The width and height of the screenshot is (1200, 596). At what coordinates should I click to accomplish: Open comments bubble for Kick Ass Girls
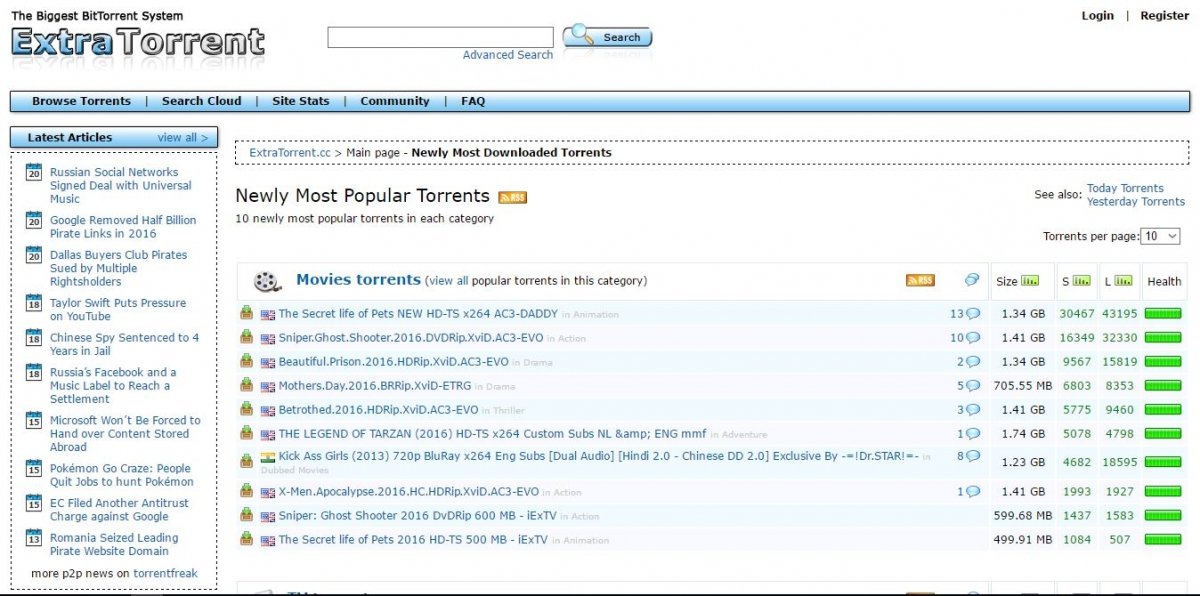tap(973, 457)
